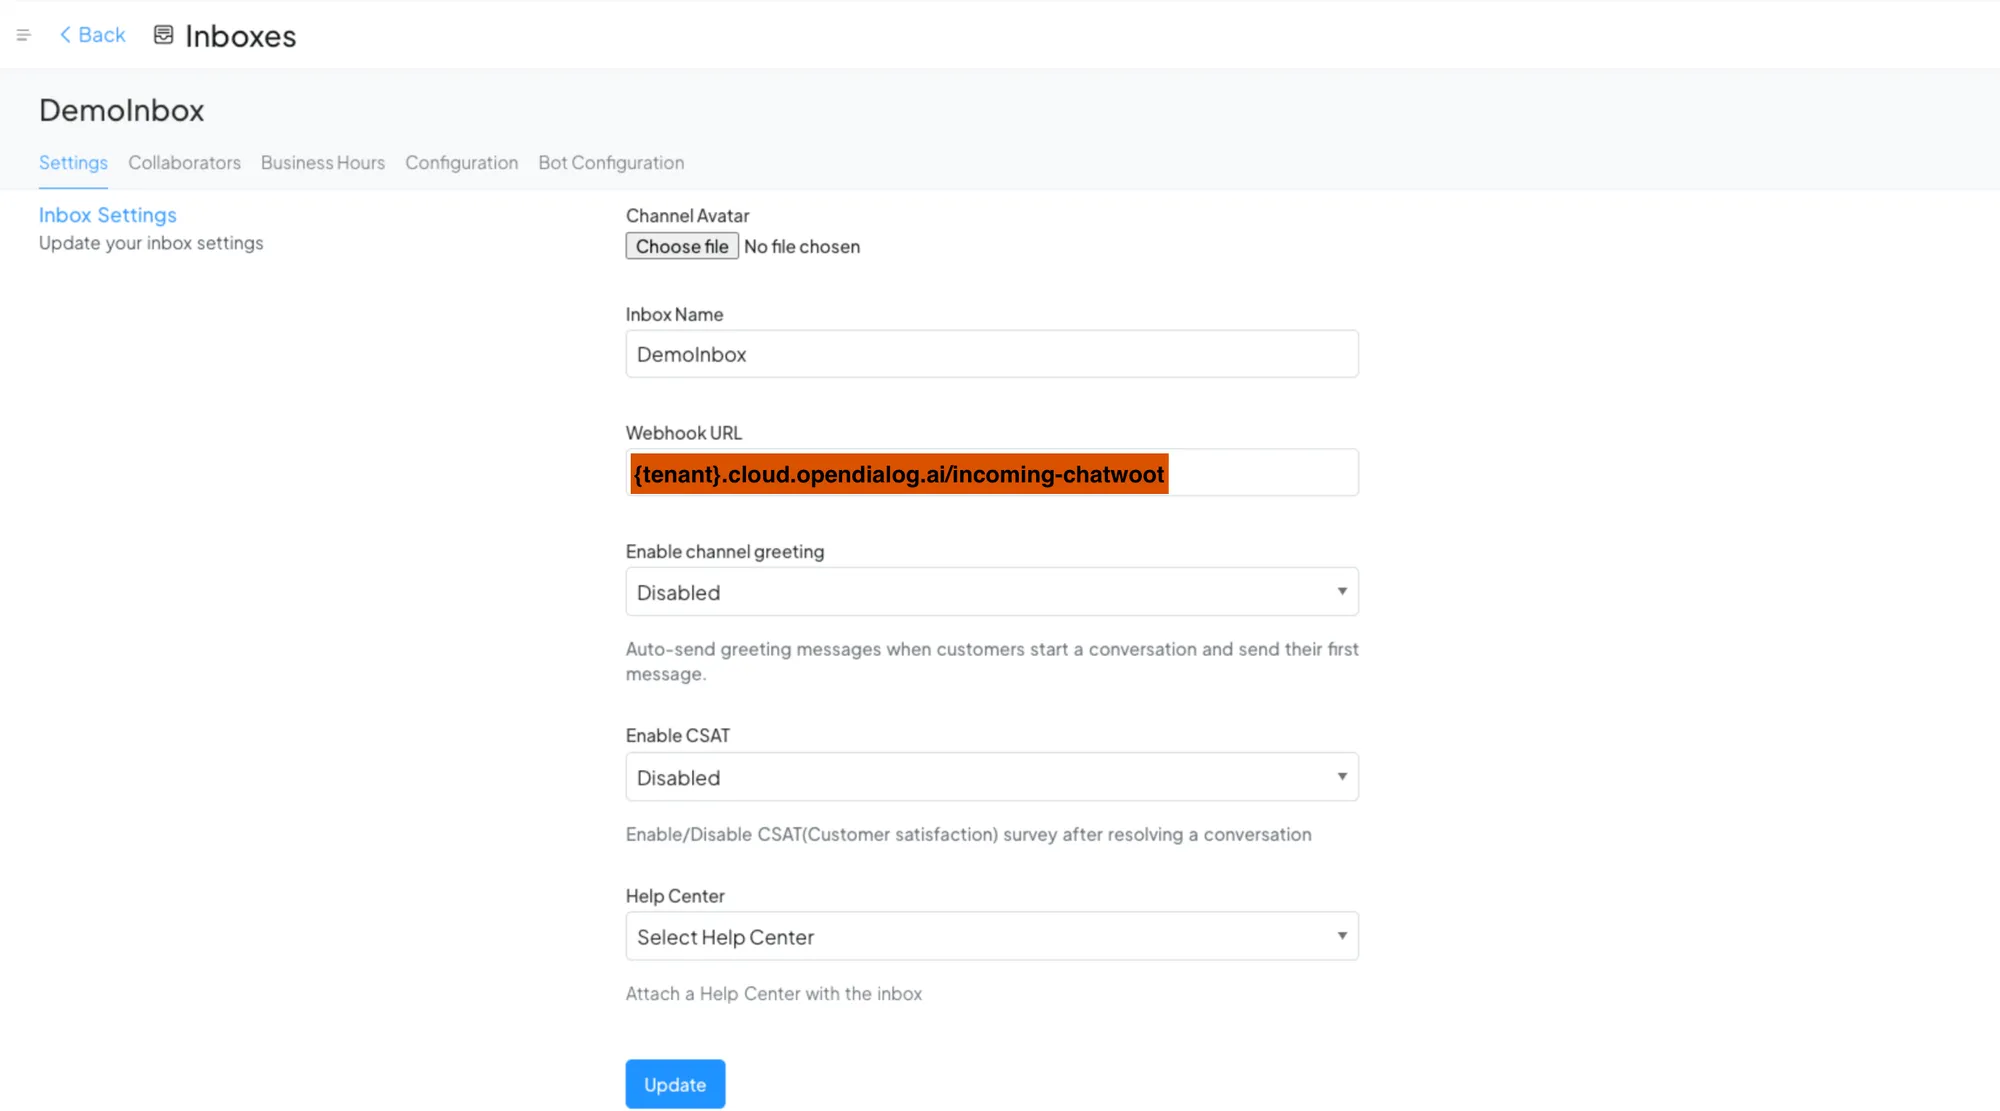Select the Configuration tab

[461, 163]
